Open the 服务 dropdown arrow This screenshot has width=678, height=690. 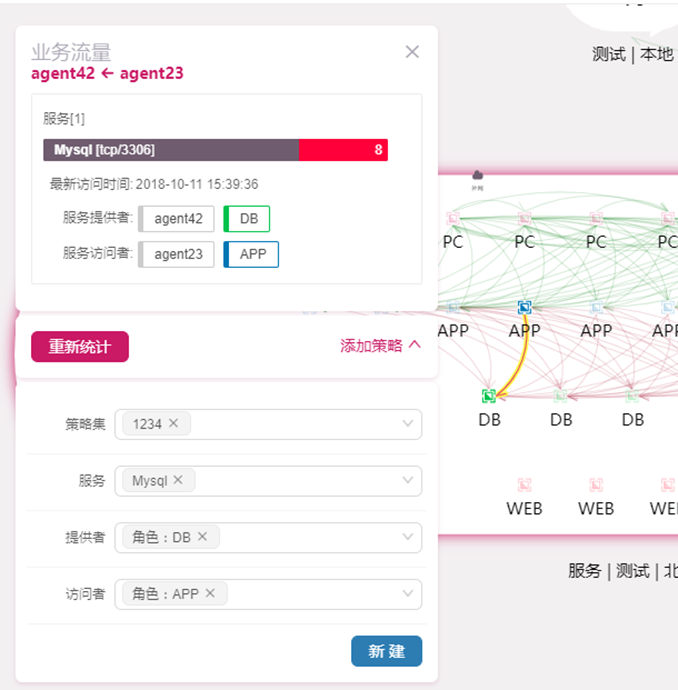pyautogui.click(x=407, y=481)
